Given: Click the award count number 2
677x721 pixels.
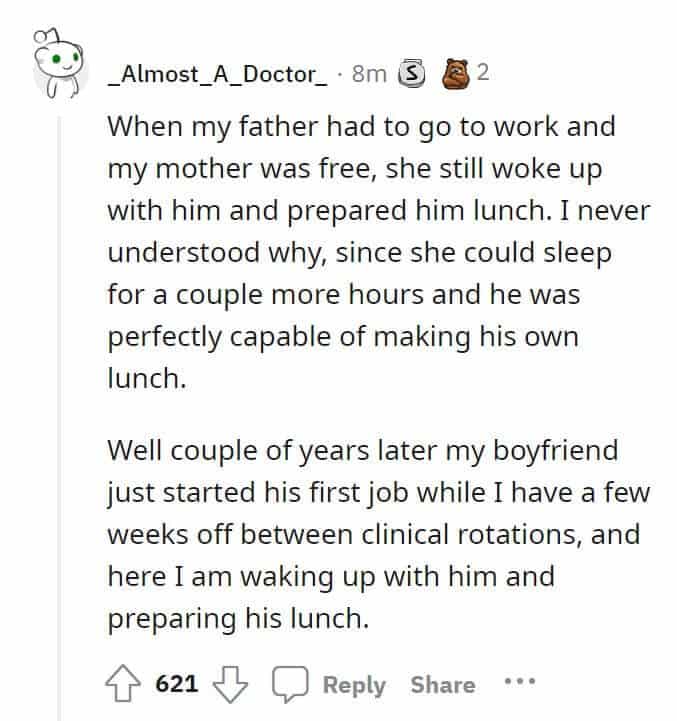Looking at the screenshot, I should (482, 72).
